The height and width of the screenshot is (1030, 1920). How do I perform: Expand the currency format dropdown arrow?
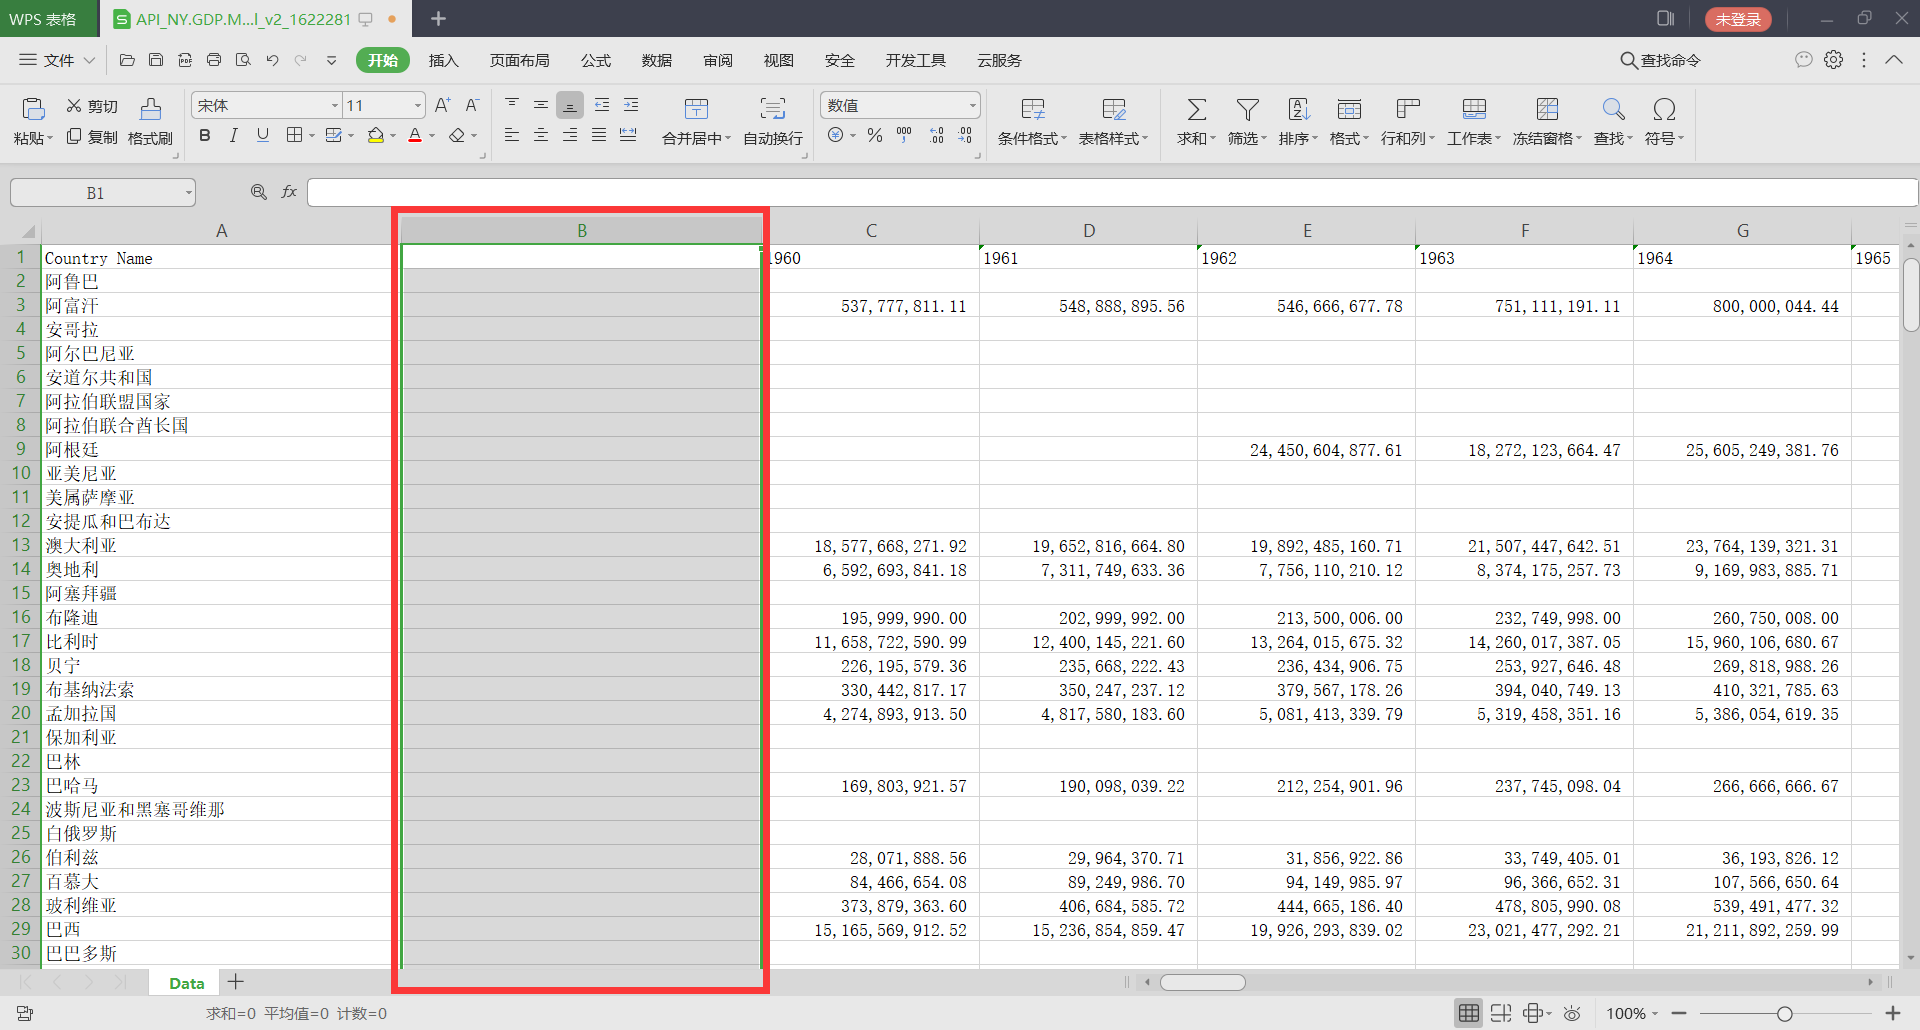click(x=853, y=136)
